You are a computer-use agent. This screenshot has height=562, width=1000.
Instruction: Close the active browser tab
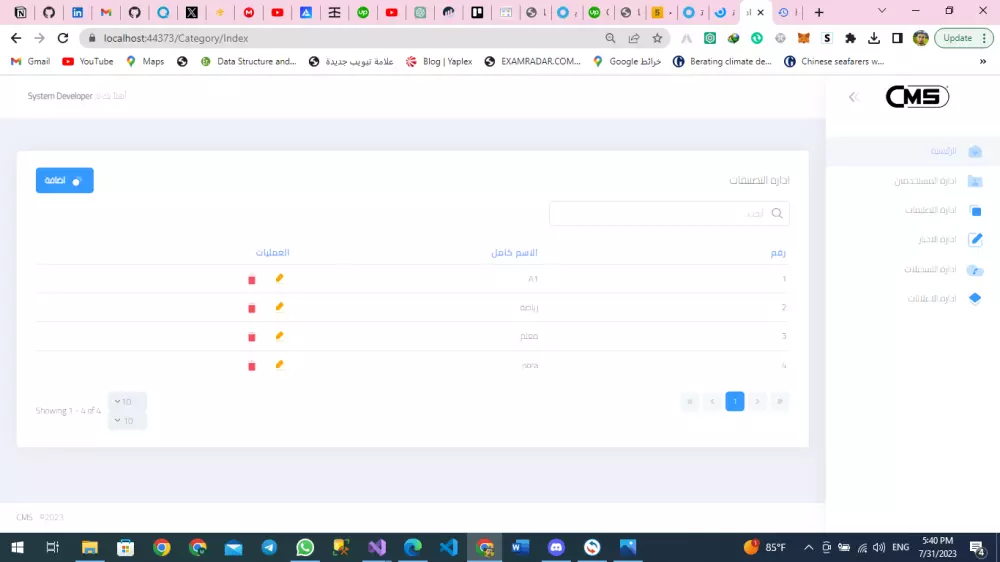pos(760,12)
